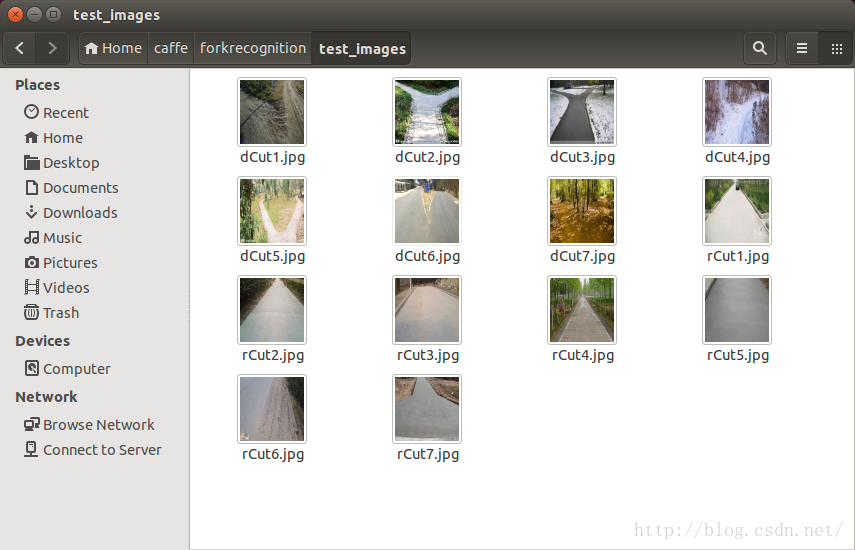Go back with the left arrow button

[x=20, y=49]
